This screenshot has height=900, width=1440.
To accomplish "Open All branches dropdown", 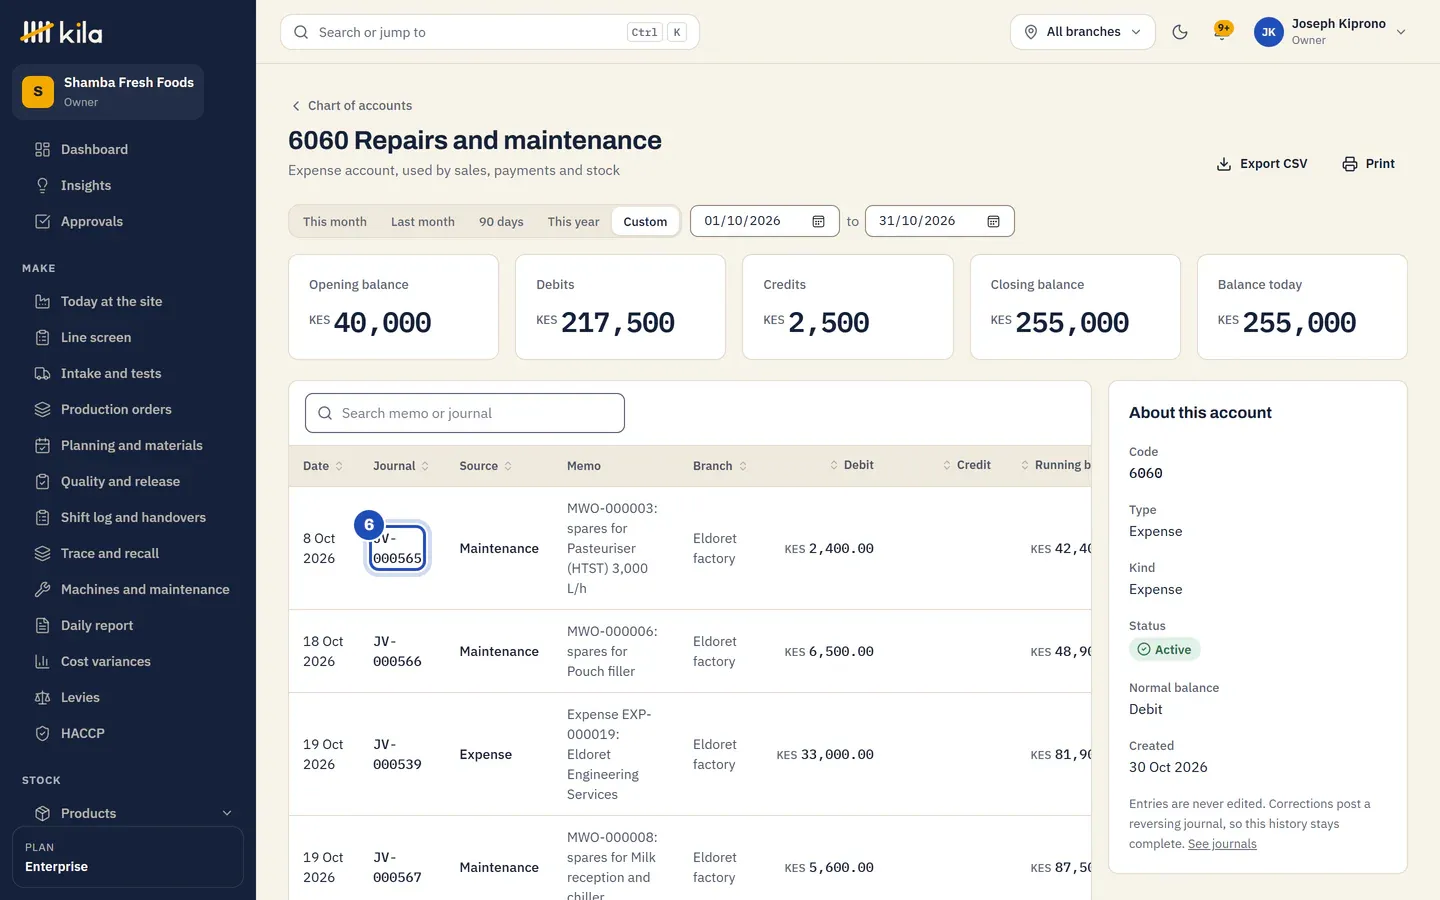I will click(x=1083, y=32).
